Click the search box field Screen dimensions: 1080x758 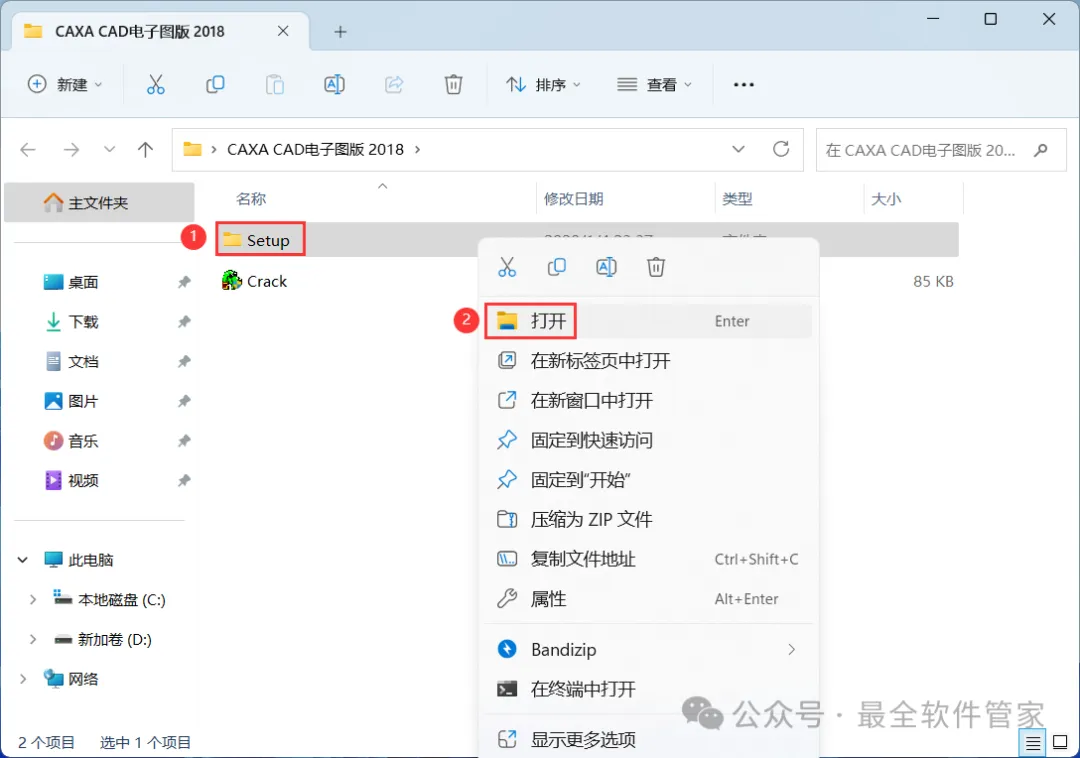pyautogui.click(x=941, y=149)
